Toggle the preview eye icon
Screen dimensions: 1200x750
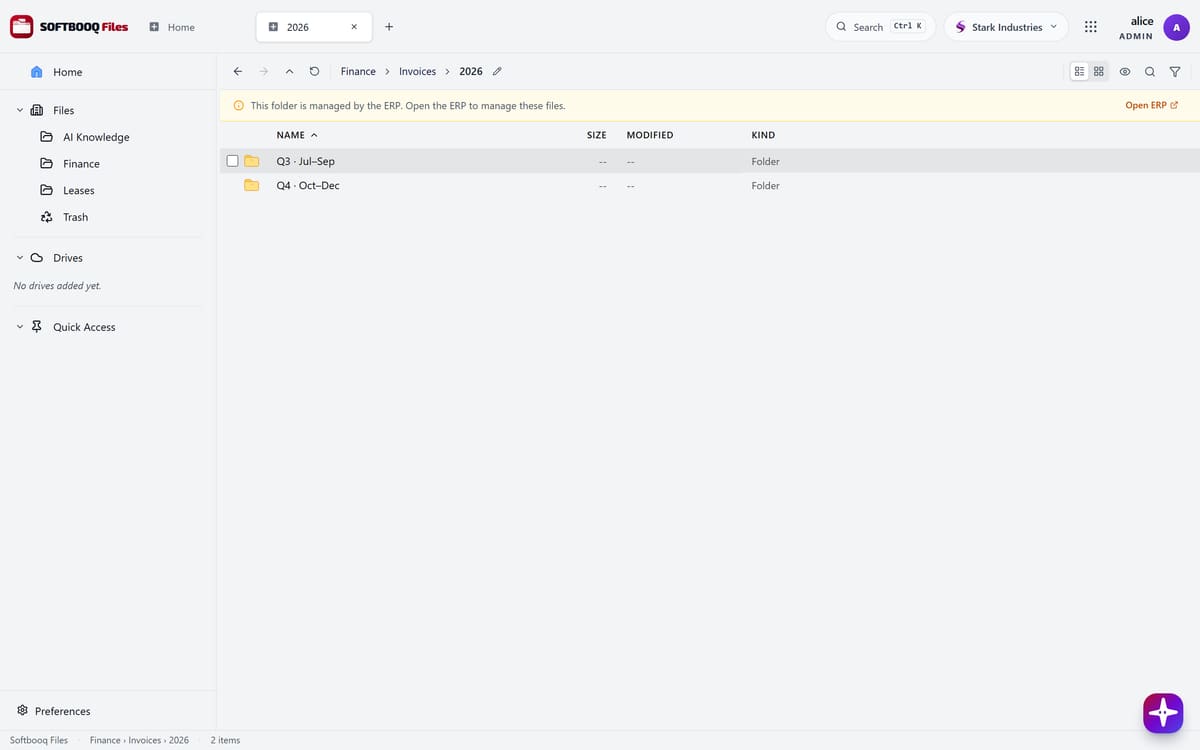[1125, 71]
